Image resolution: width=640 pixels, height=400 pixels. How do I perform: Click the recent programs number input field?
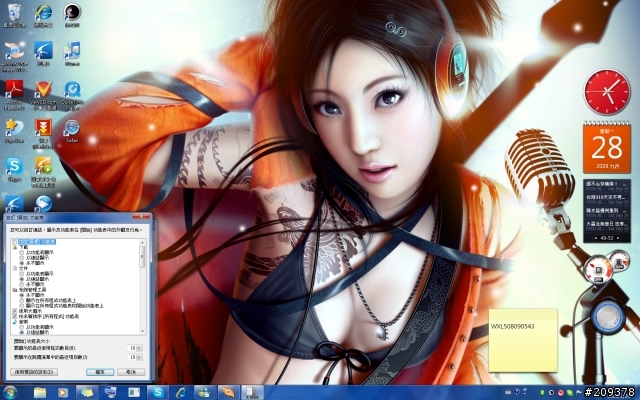pos(131,348)
